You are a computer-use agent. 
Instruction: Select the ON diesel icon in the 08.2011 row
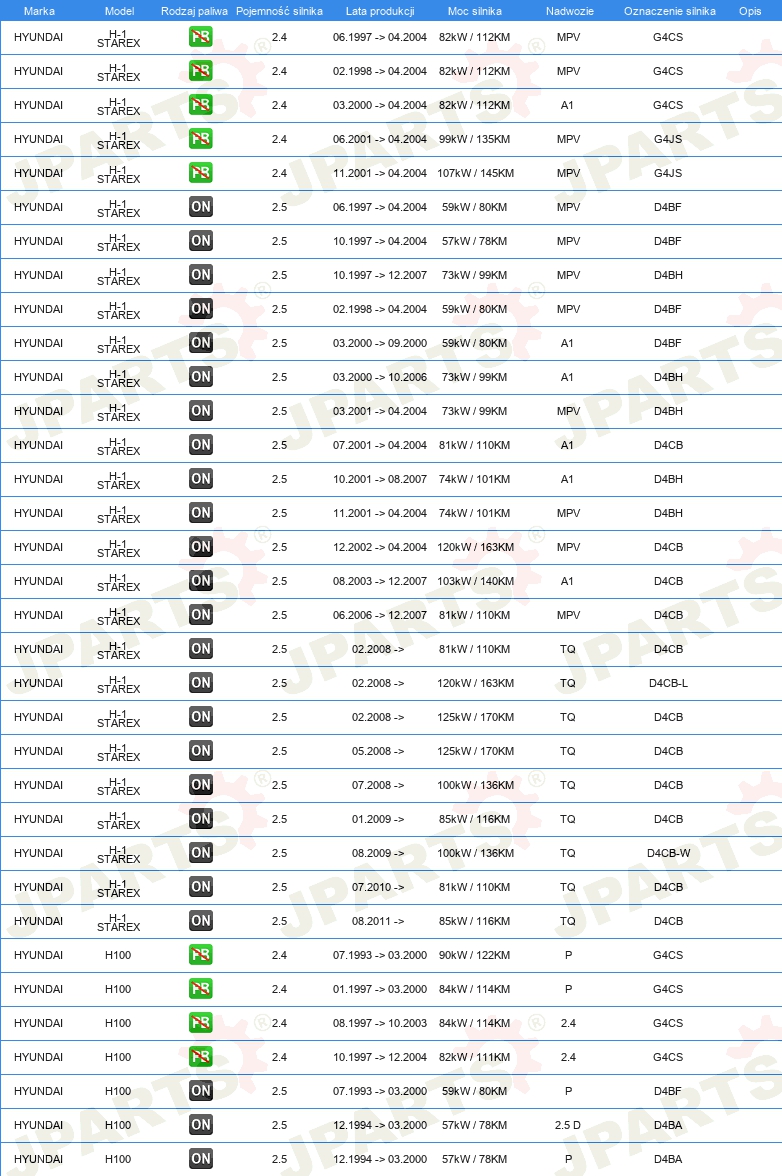(x=200, y=921)
